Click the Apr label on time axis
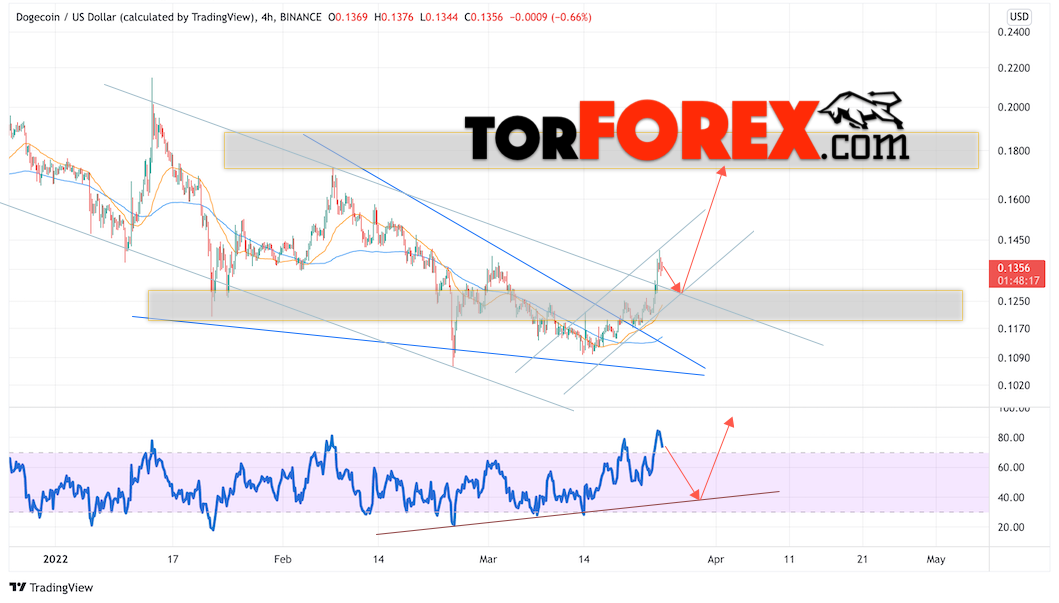The image size is (1059, 603). pyautogui.click(x=715, y=560)
